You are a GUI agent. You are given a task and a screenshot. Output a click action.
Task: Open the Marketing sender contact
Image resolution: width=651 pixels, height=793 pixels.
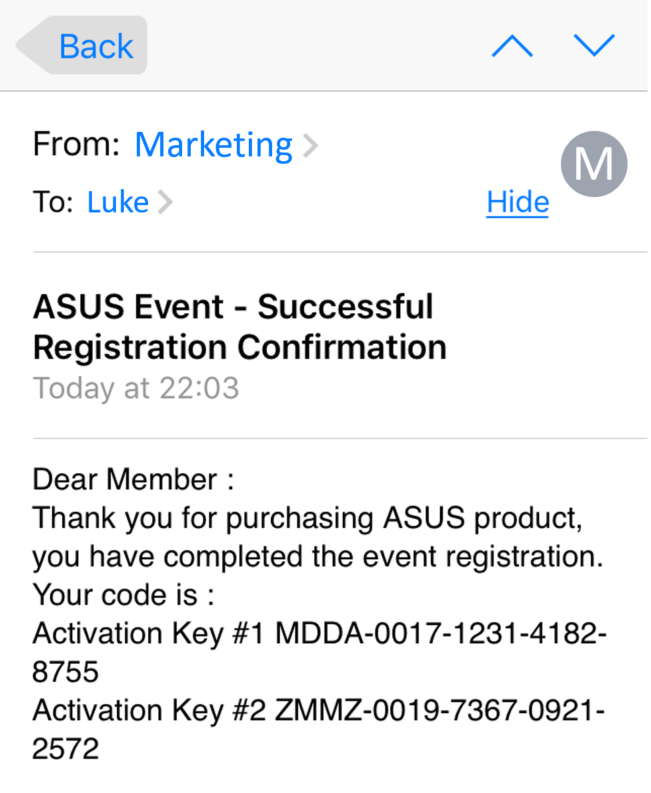click(213, 146)
